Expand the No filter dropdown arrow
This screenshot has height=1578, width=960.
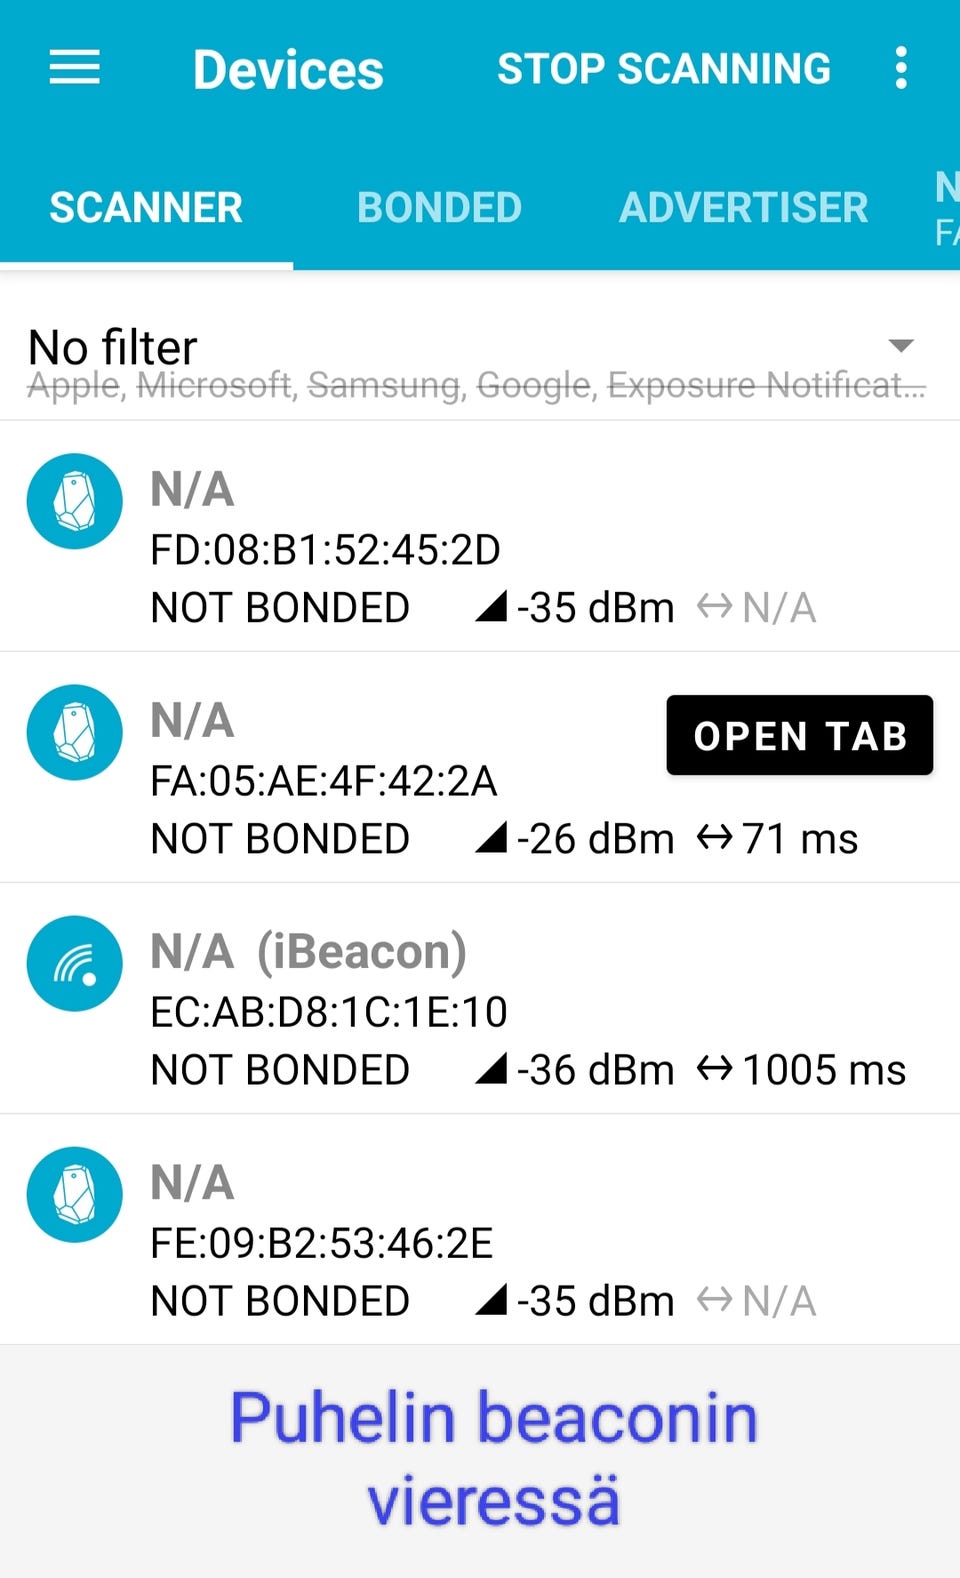click(901, 346)
